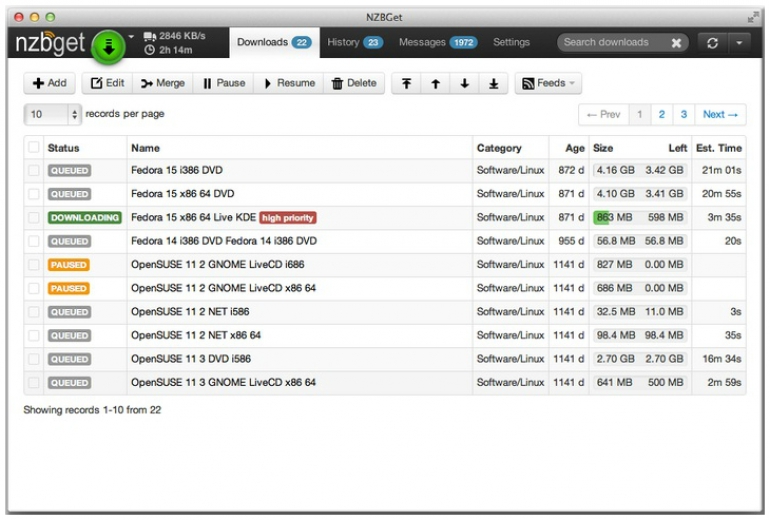Check the OpenSUSE 11 2 NET x86 64 checkbox

[x=34, y=335]
